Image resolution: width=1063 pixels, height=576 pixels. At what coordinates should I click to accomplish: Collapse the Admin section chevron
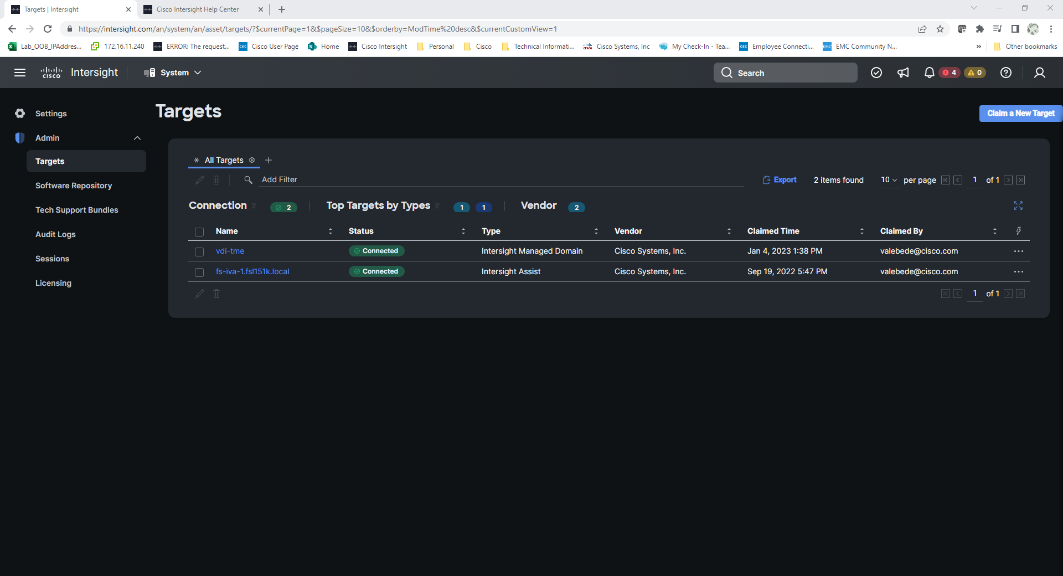tap(138, 138)
